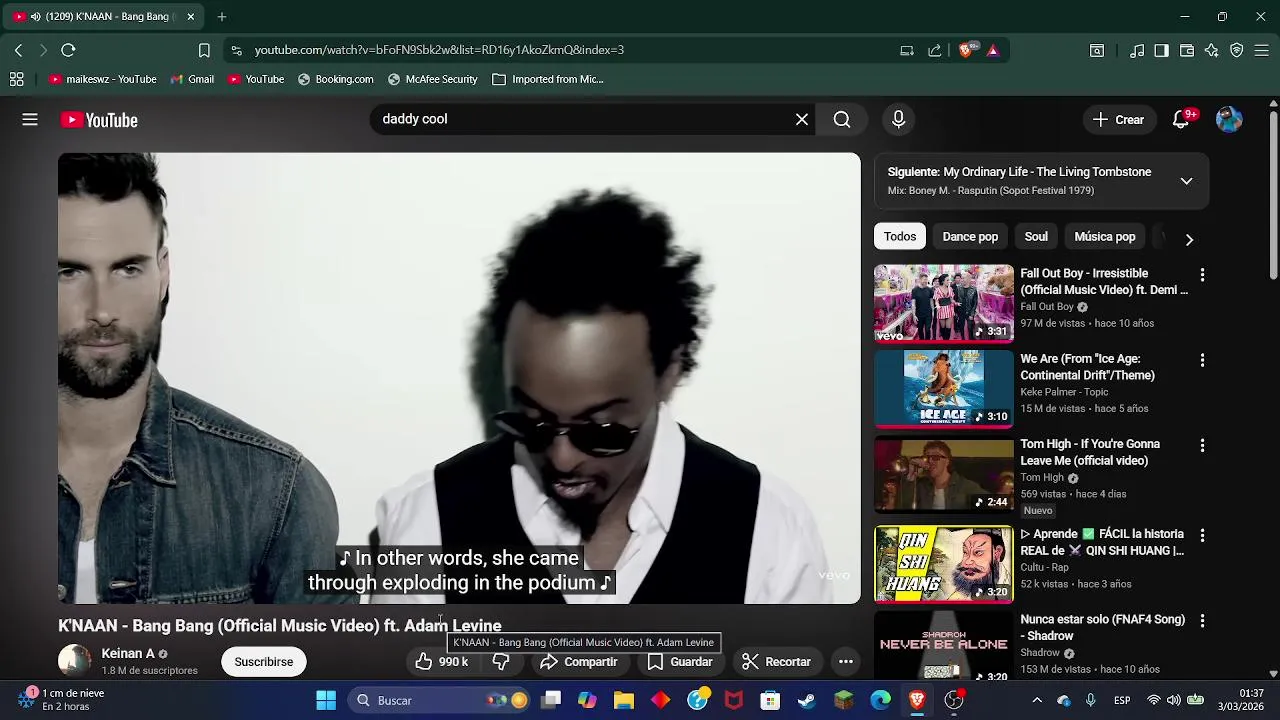This screenshot has height=720, width=1280.
Task: Open Microsoft Edge from the taskbar
Action: [x=880, y=700]
